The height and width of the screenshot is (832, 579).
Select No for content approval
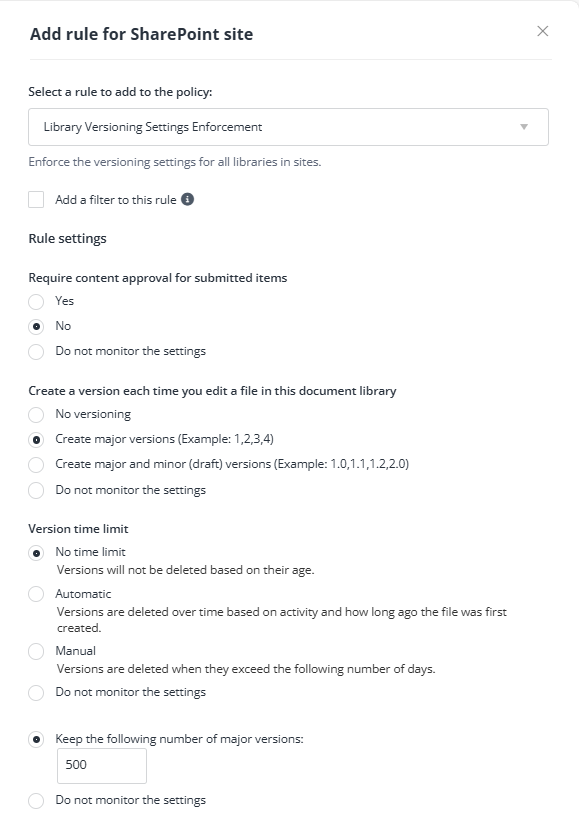click(36, 326)
